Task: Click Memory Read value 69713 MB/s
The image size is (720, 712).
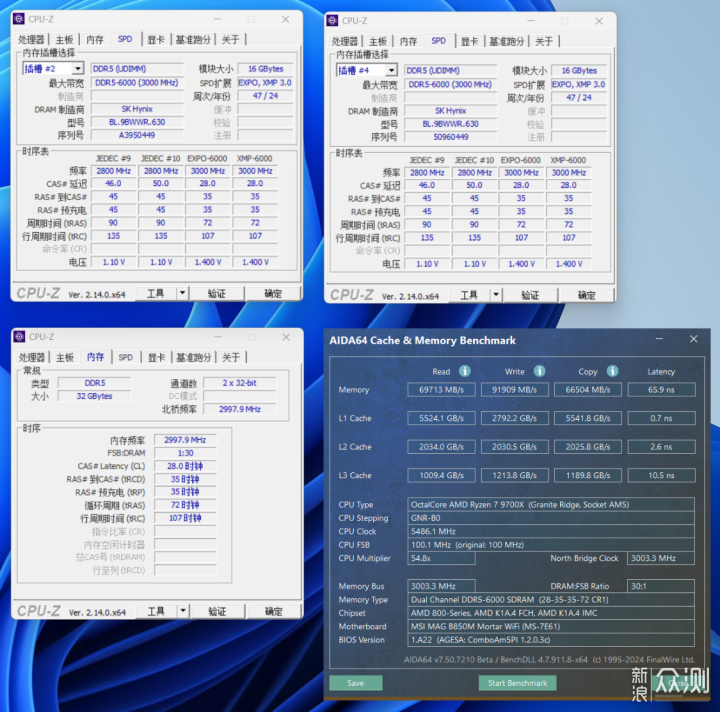Action: tap(441, 390)
